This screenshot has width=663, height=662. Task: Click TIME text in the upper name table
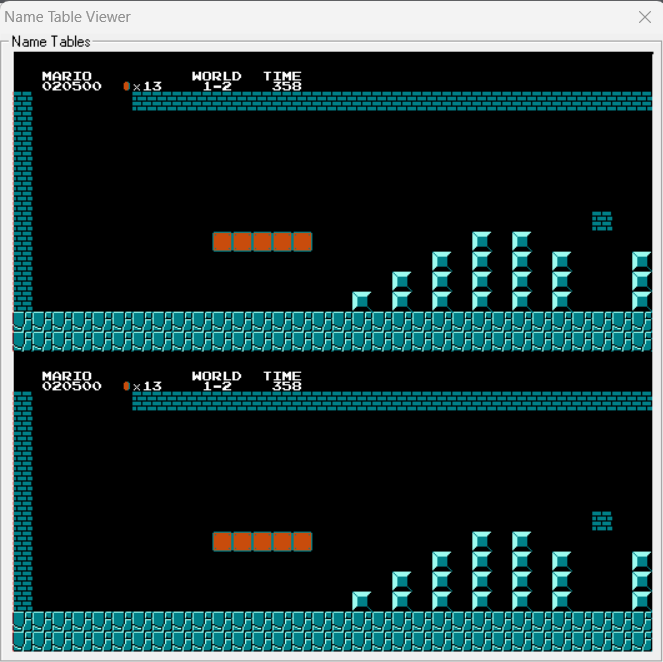pos(282,76)
